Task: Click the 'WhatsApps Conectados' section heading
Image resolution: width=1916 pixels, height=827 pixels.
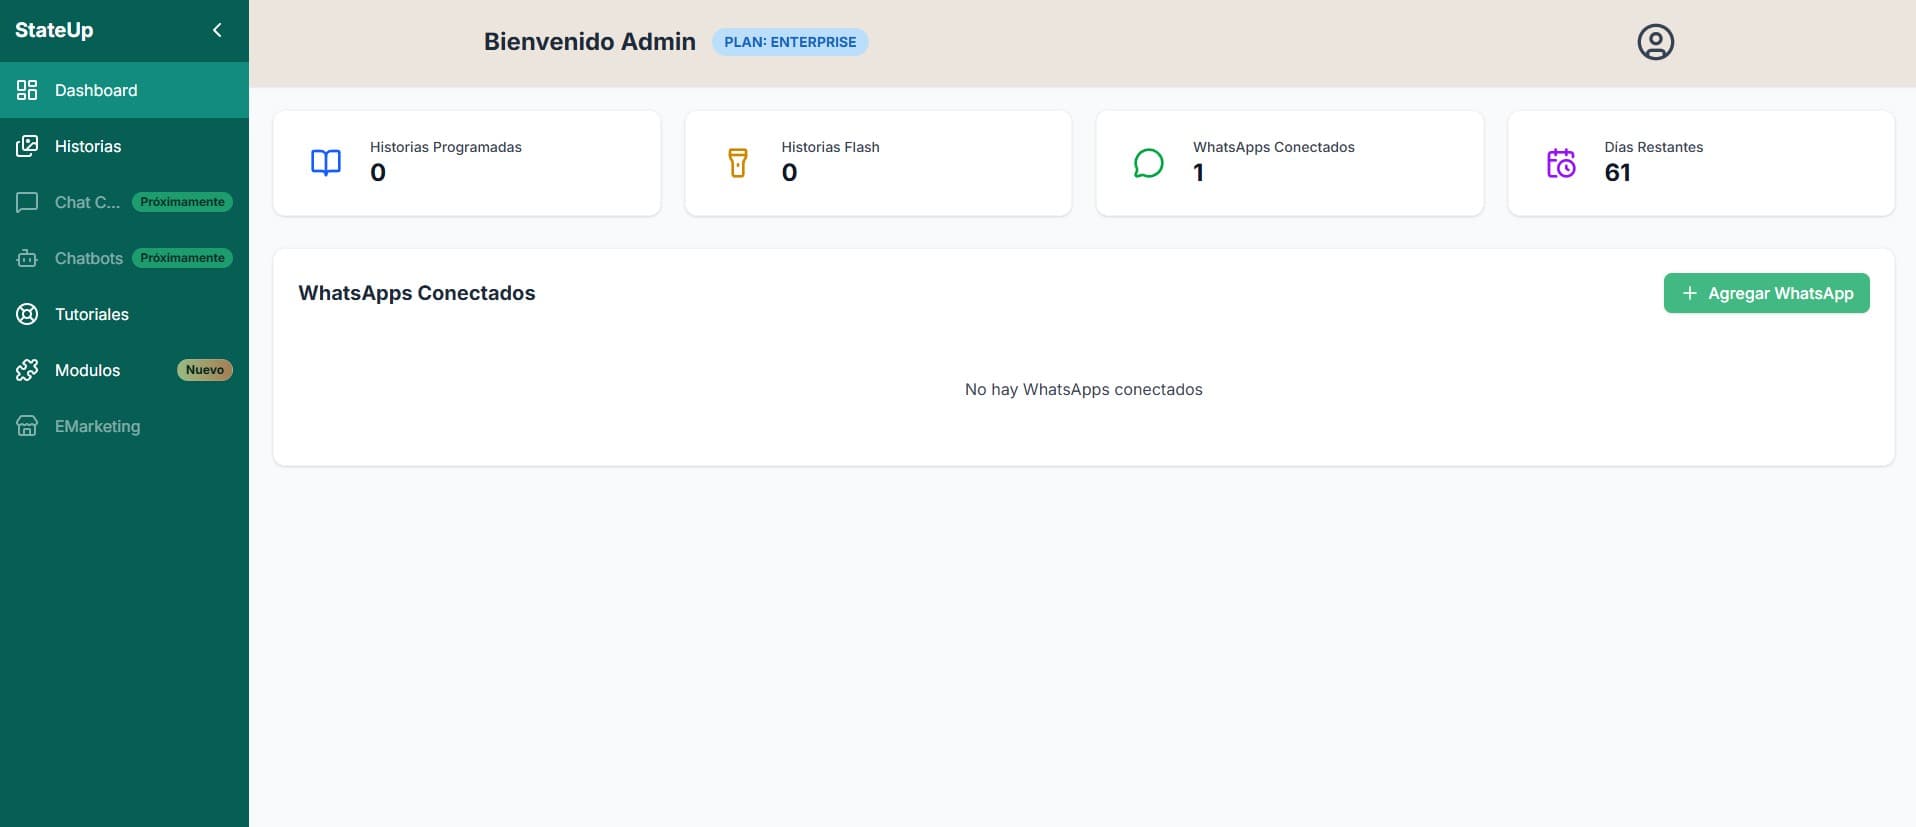Action: click(417, 293)
